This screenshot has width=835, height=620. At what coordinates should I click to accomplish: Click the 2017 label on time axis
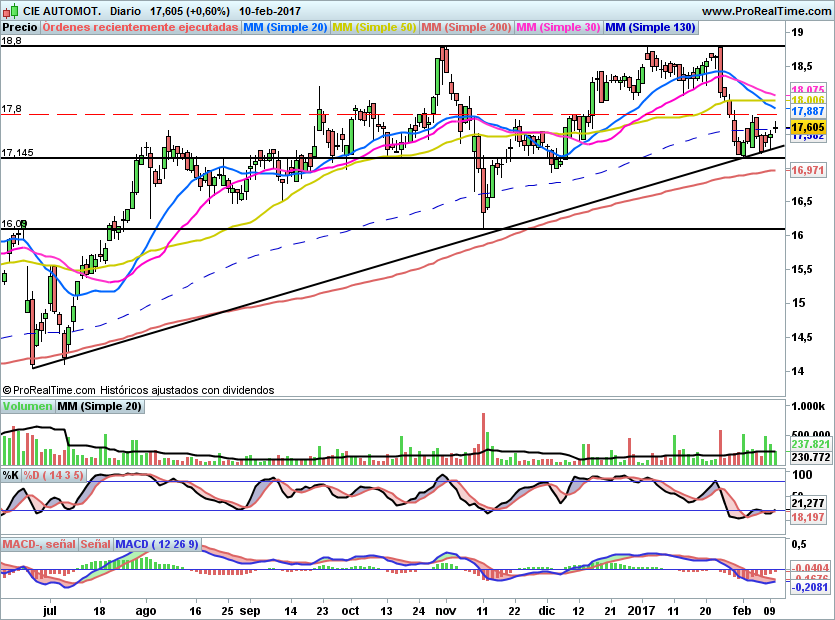click(x=641, y=611)
